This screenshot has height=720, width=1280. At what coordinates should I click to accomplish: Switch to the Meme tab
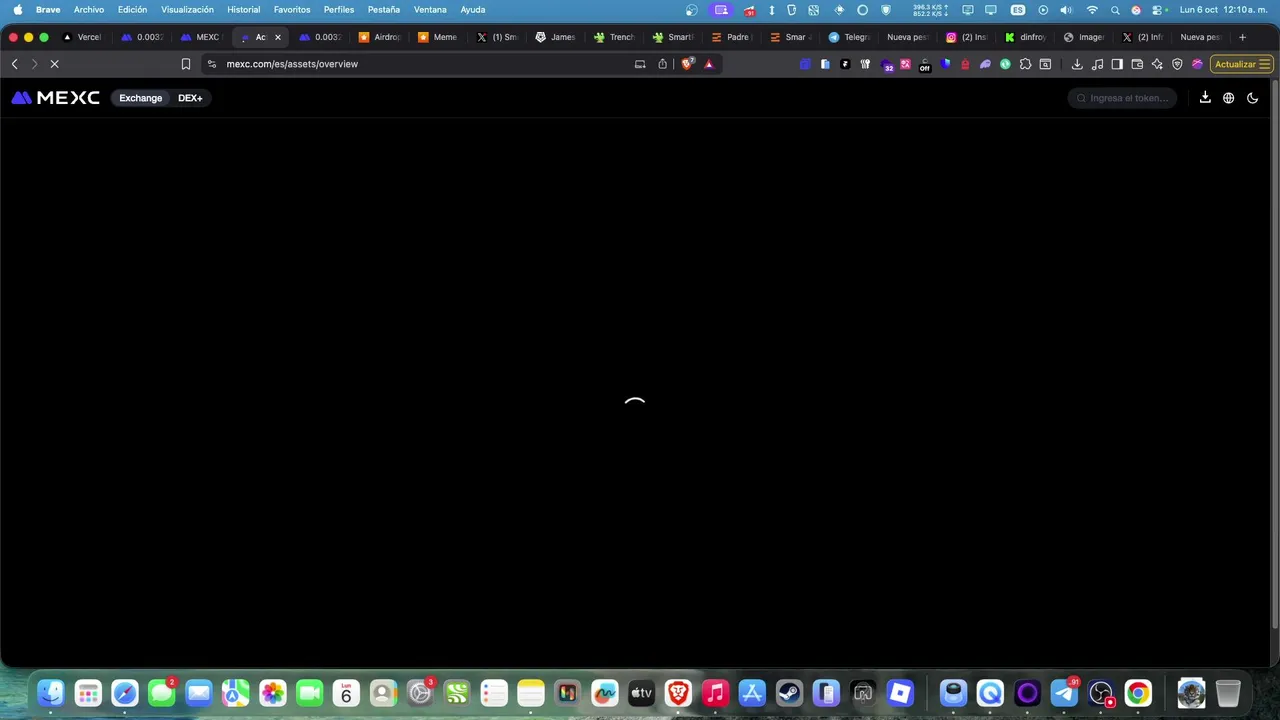(438, 37)
